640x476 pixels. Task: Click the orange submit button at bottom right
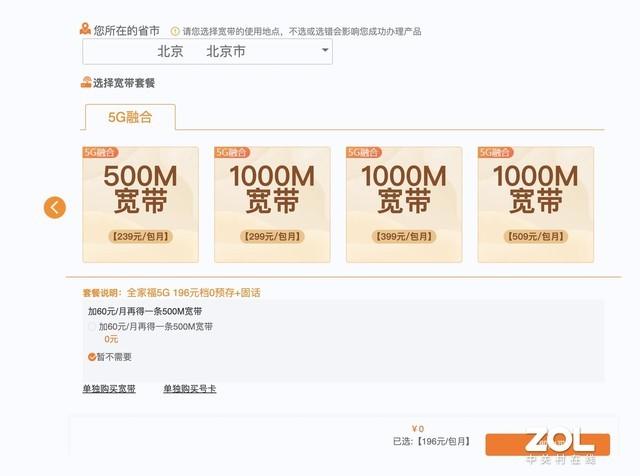(547, 444)
